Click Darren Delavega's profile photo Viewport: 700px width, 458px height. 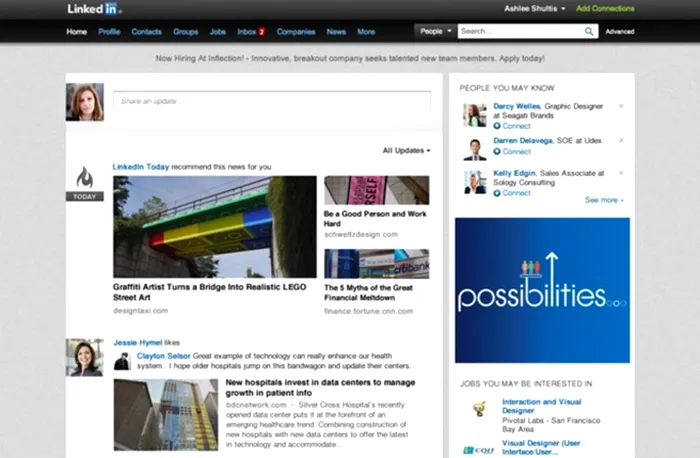475,150
